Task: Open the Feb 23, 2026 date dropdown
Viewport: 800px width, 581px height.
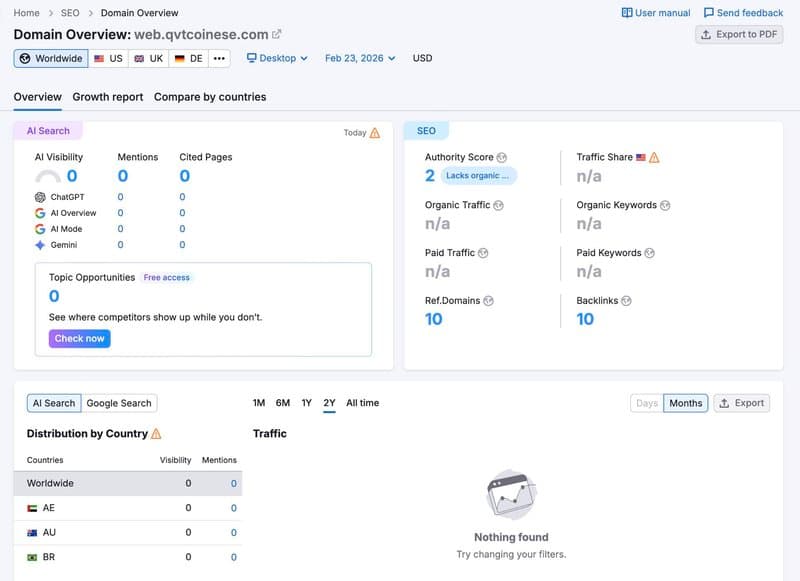Action: tap(360, 58)
